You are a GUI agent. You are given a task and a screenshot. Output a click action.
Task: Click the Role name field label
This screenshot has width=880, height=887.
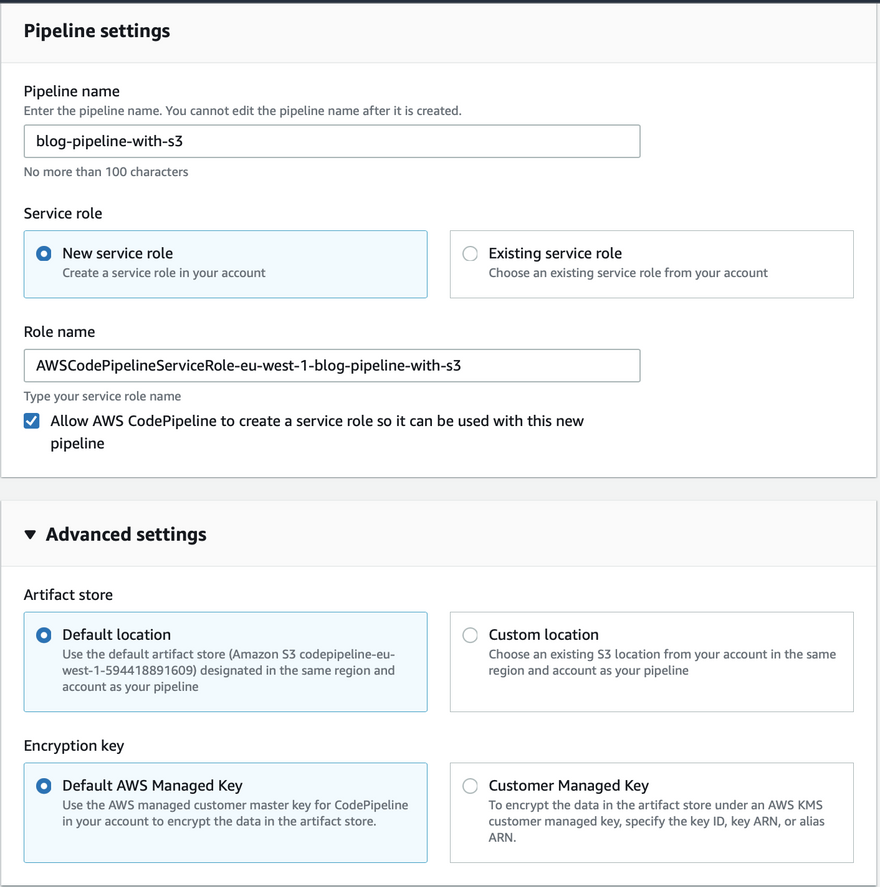(60, 331)
